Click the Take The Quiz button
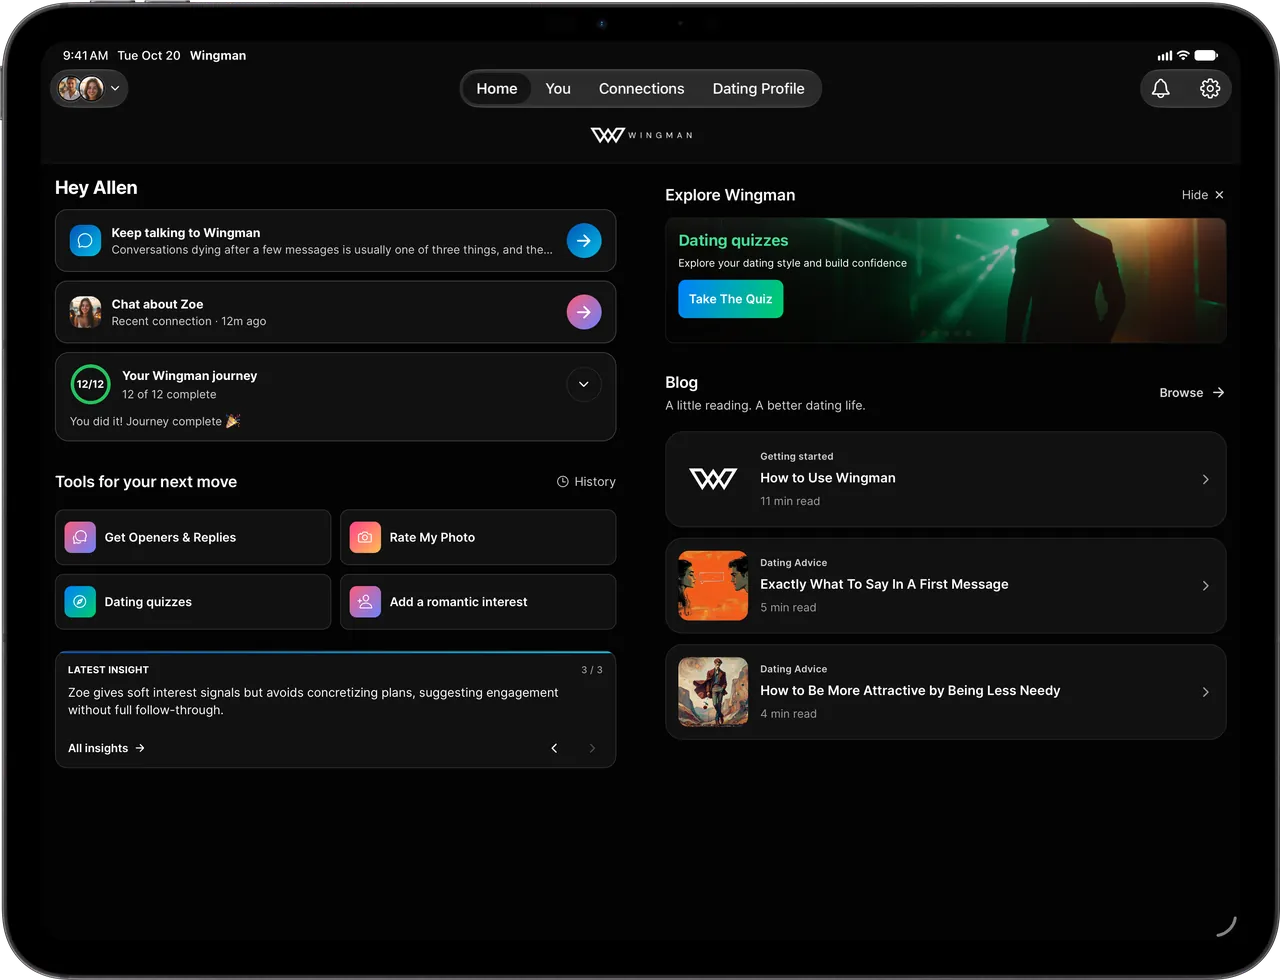Screen dimensions: 1280x980 731,299
